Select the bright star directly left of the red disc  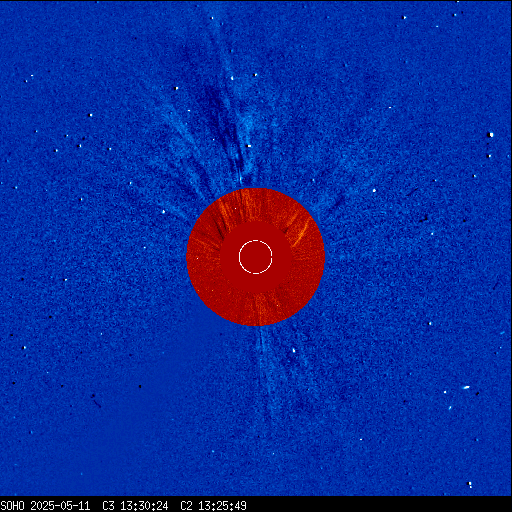point(163,212)
